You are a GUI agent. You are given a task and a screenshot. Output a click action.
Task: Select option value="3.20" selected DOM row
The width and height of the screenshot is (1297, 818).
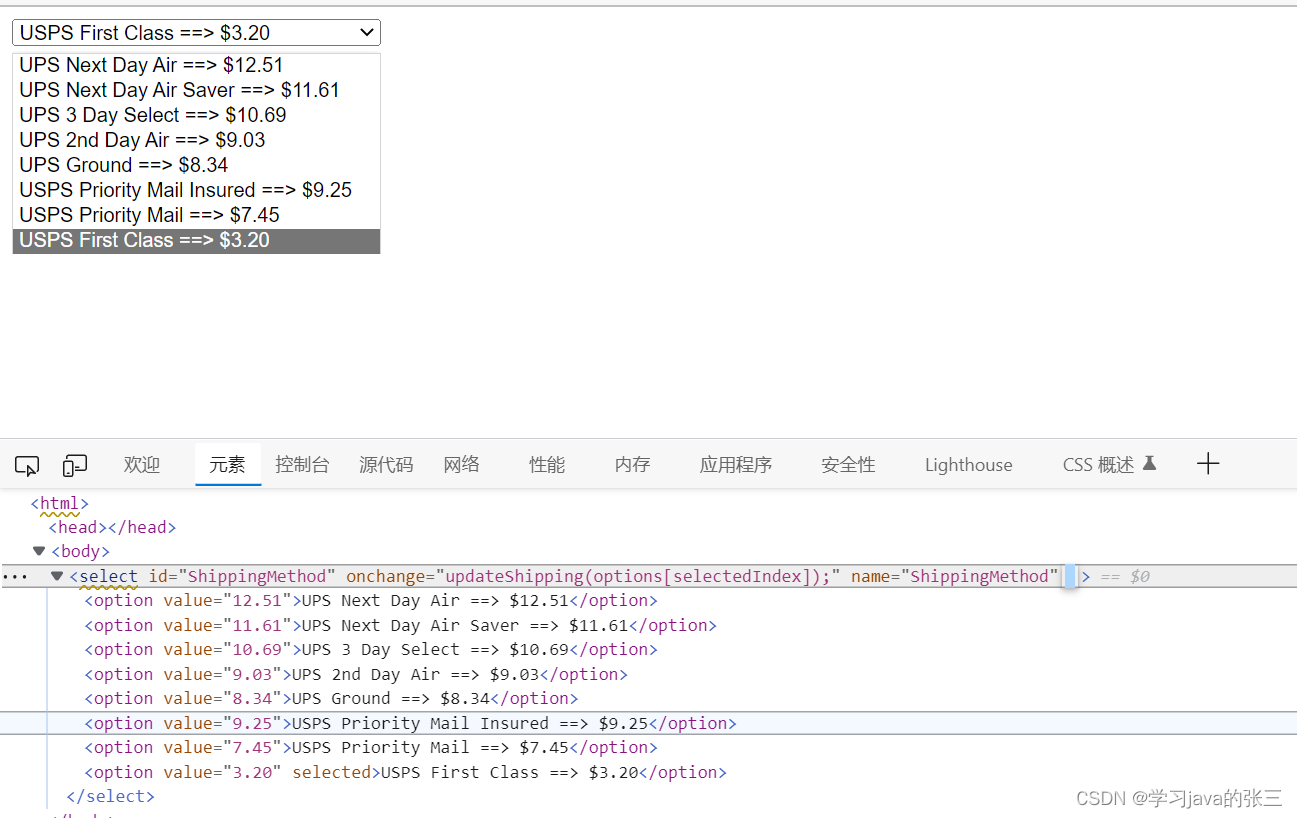coord(406,773)
